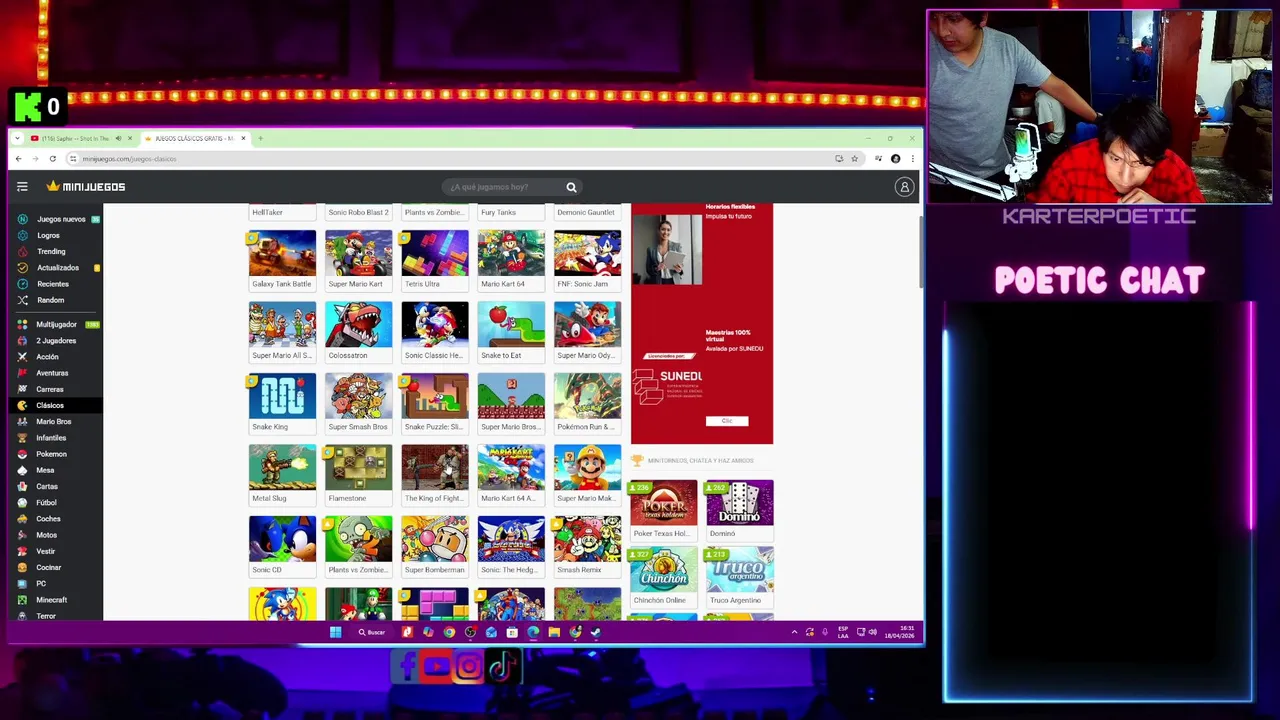Select Aventuras category
1280x720 pixels.
point(54,373)
